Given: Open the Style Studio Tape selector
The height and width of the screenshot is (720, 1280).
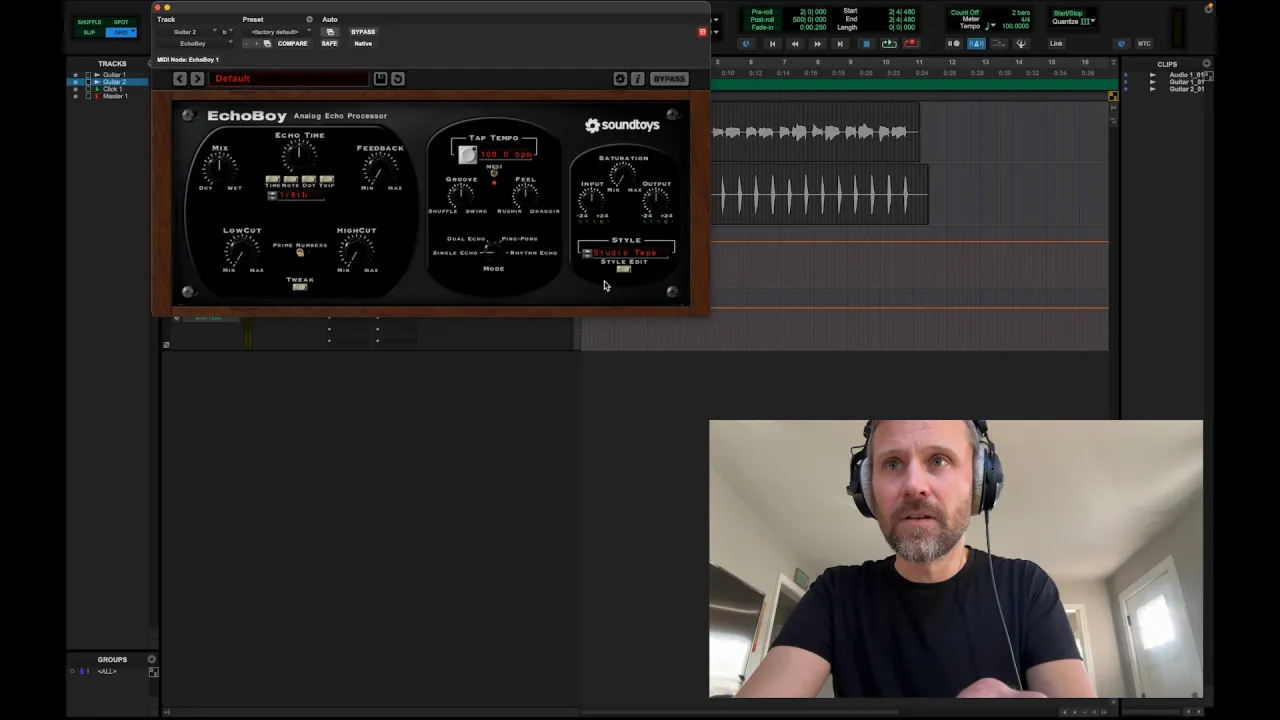Looking at the screenshot, I should coord(625,253).
